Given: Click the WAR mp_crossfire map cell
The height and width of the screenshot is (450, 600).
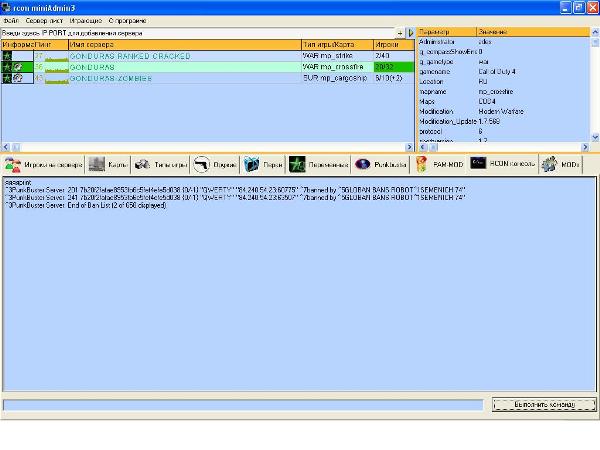Looking at the screenshot, I should 337,67.
